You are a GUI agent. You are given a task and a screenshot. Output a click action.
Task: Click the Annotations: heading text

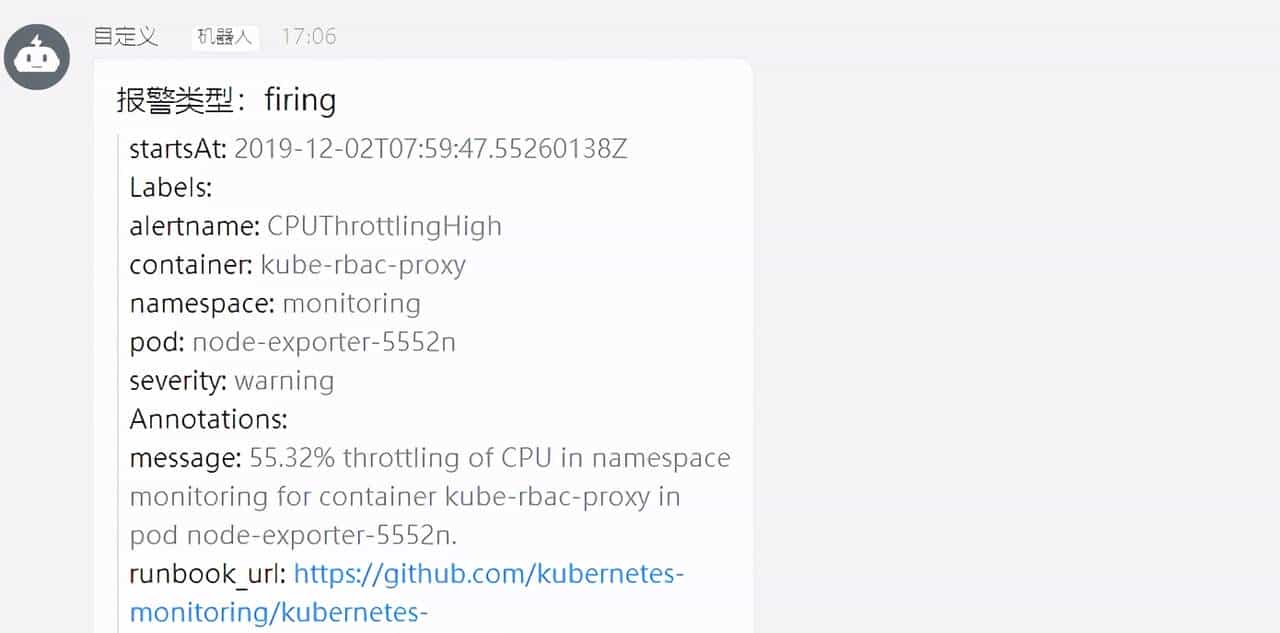[208, 419]
